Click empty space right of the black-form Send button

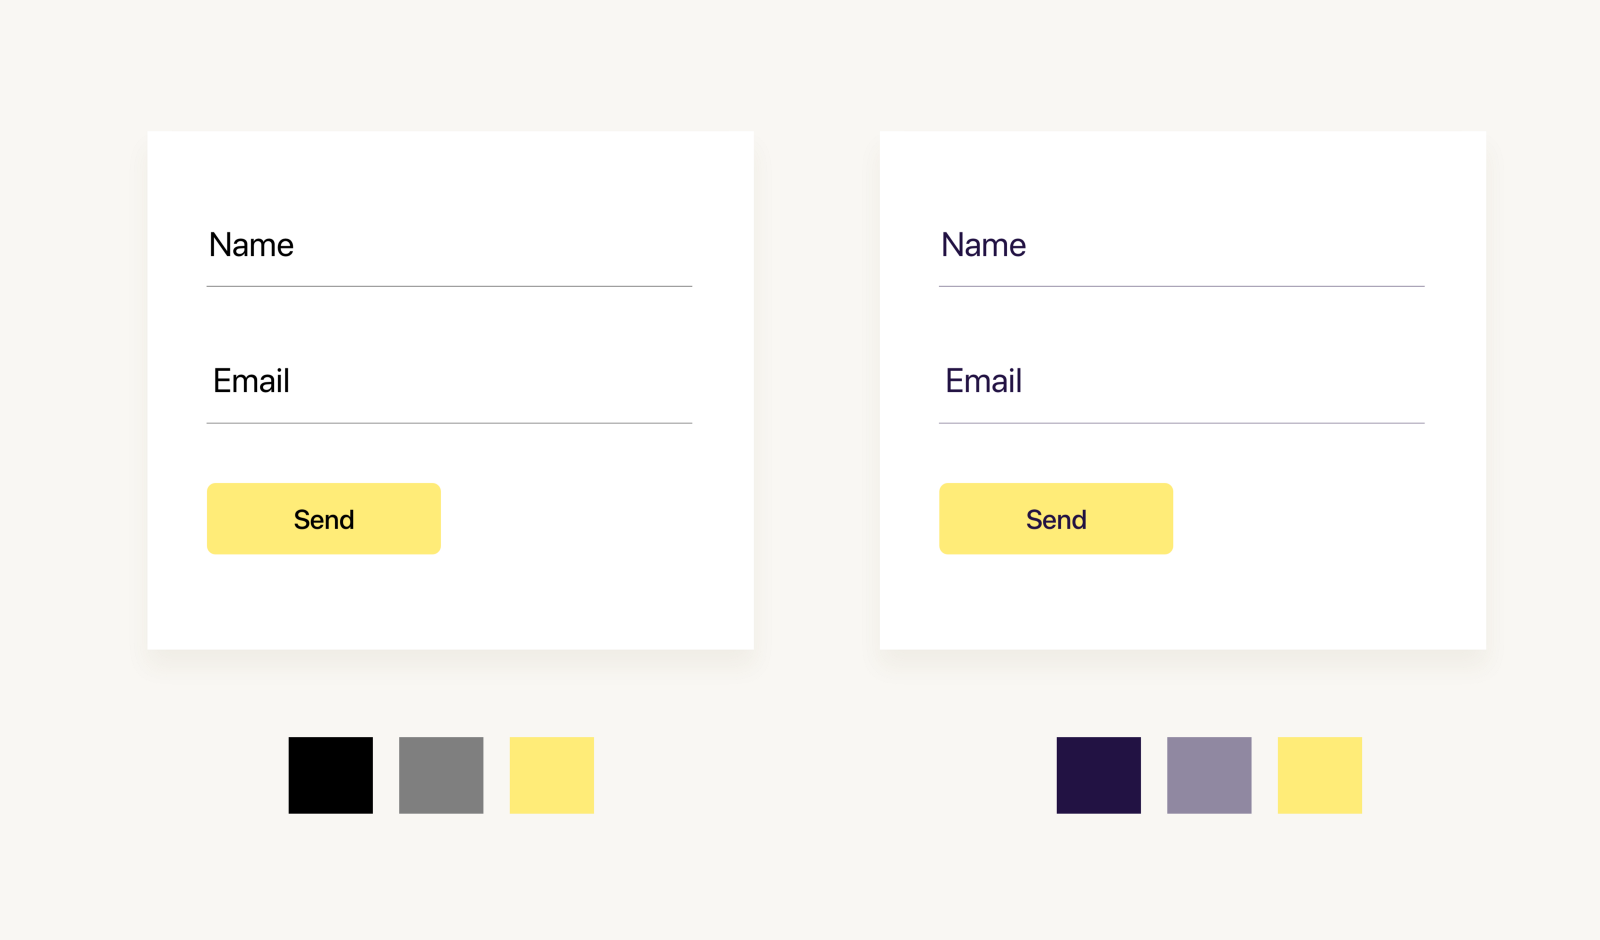(x=590, y=519)
